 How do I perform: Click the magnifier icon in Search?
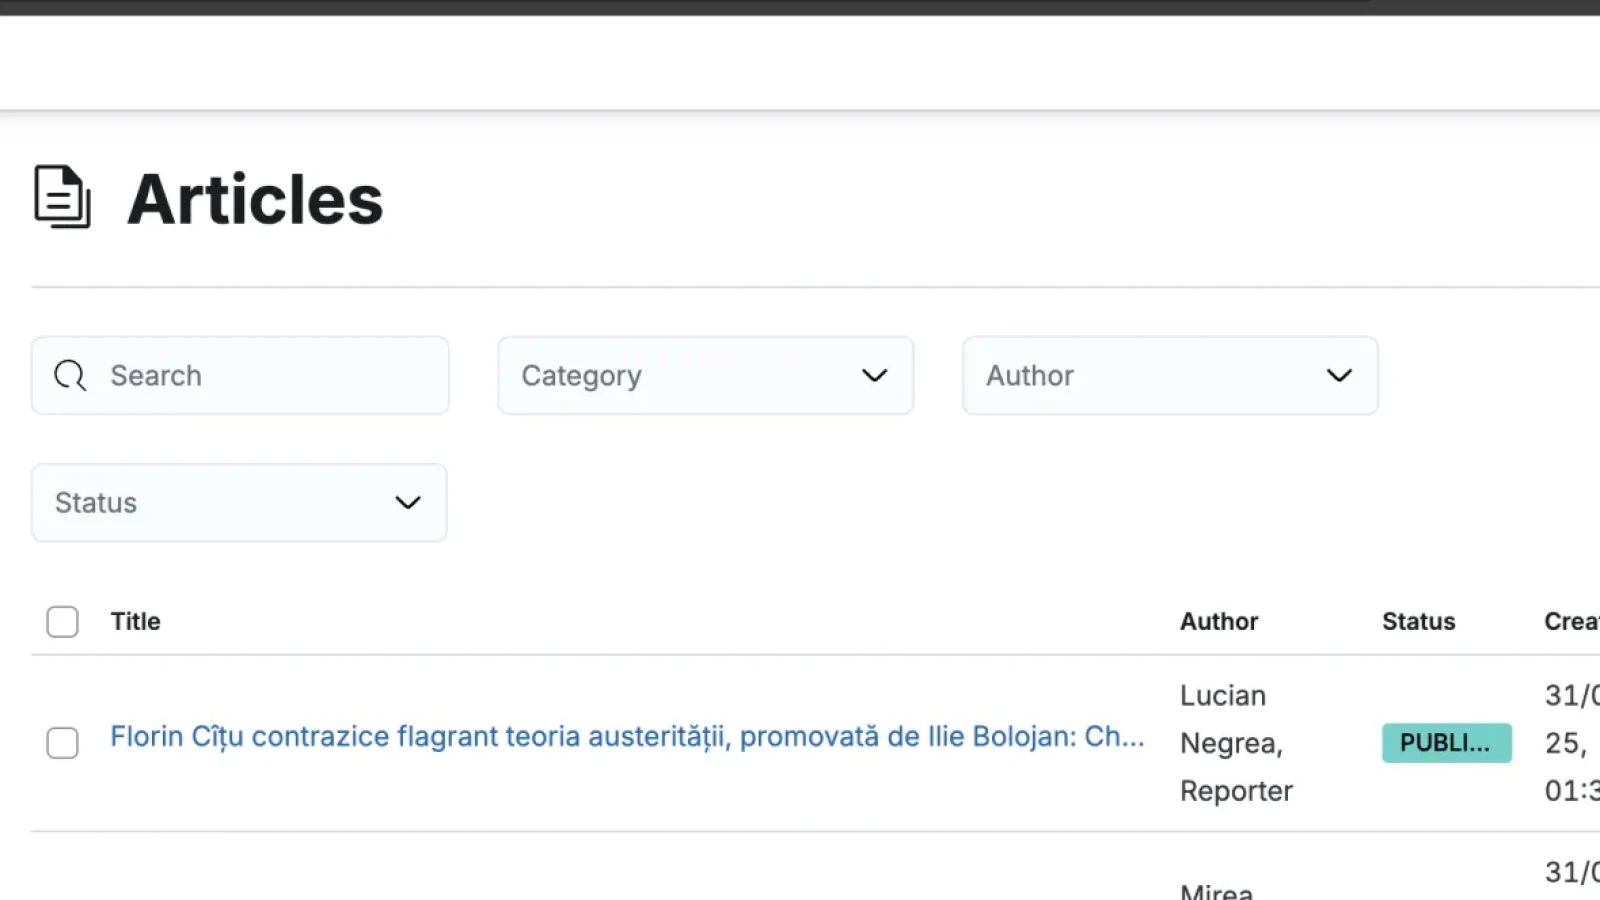tap(70, 376)
